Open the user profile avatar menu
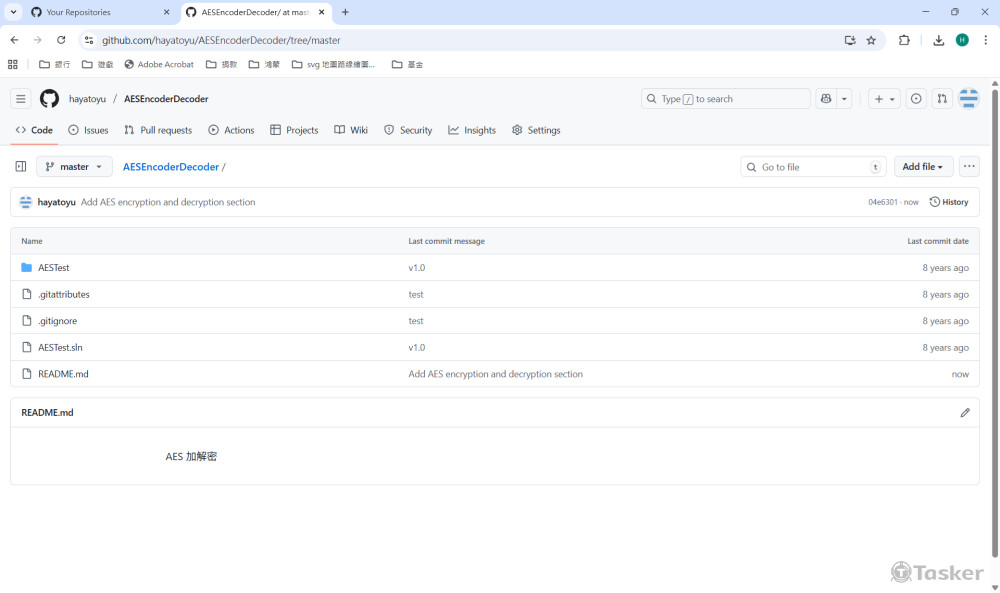 pyautogui.click(x=968, y=99)
